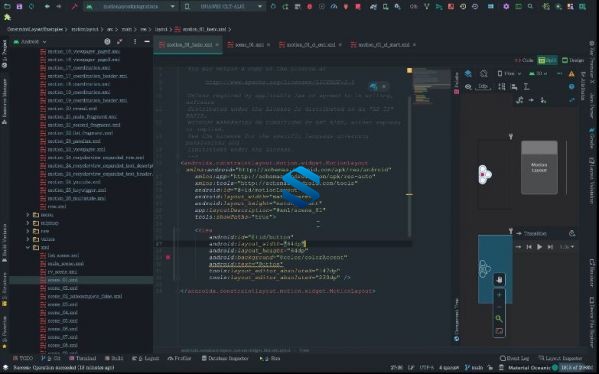Expand the values folder in project tree

[x=28, y=239]
